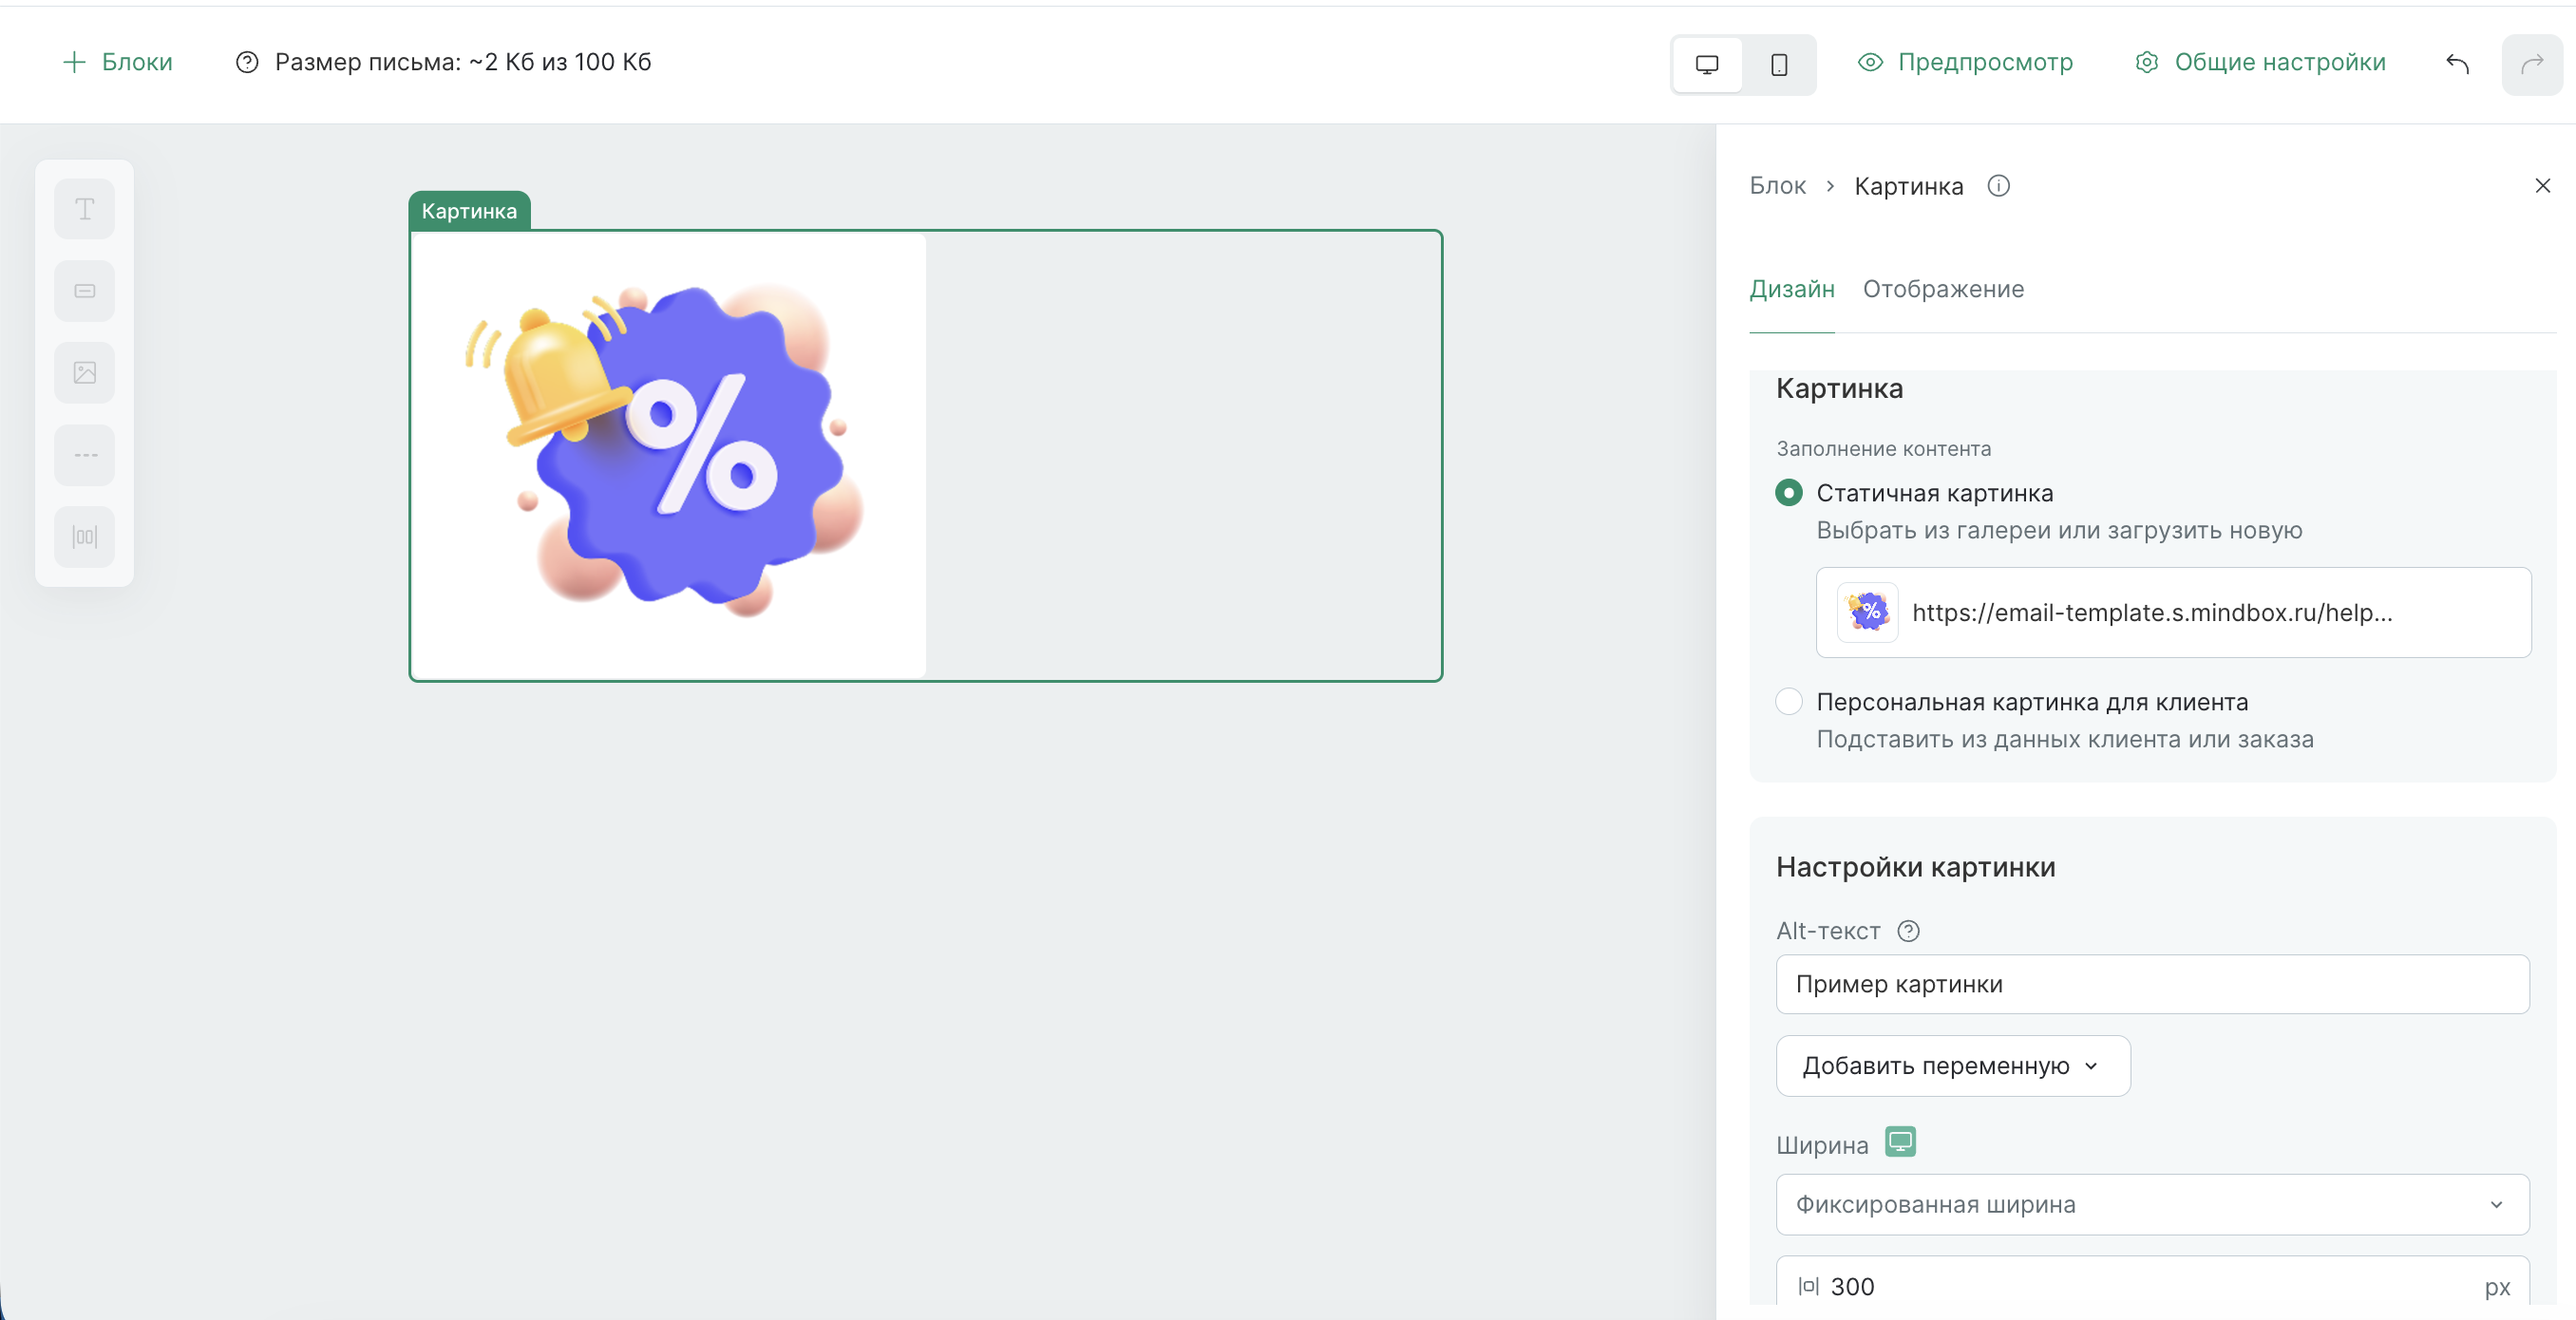Expand the Добавить переменную dropdown
The image size is (2576, 1320).
1952,1066
